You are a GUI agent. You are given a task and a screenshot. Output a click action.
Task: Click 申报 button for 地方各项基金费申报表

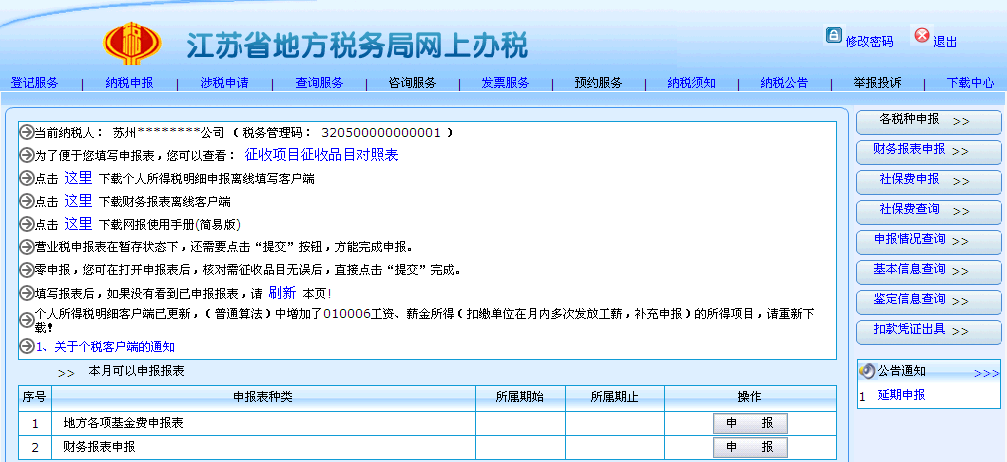(x=750, y=423)
